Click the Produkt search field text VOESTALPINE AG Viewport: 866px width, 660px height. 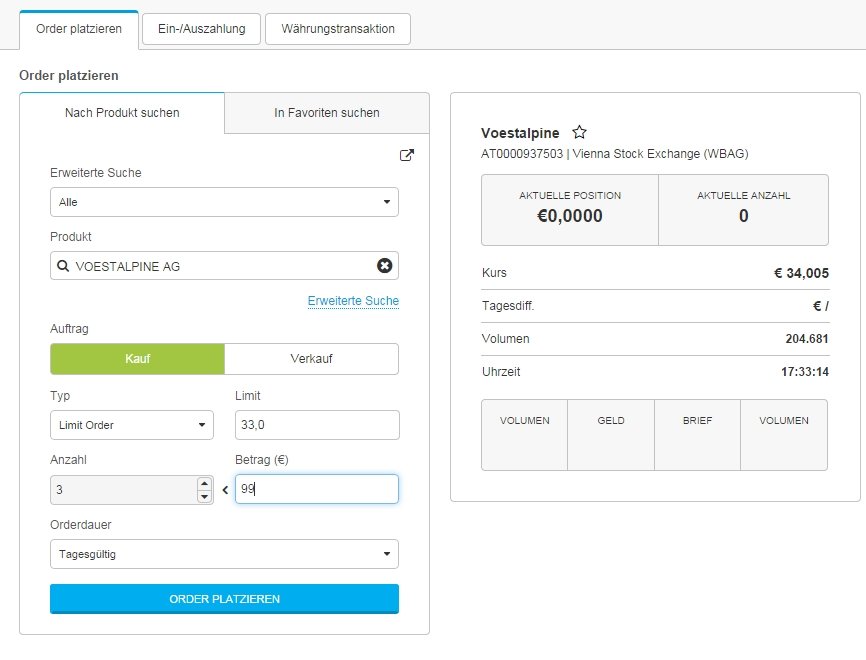[128, 266]
